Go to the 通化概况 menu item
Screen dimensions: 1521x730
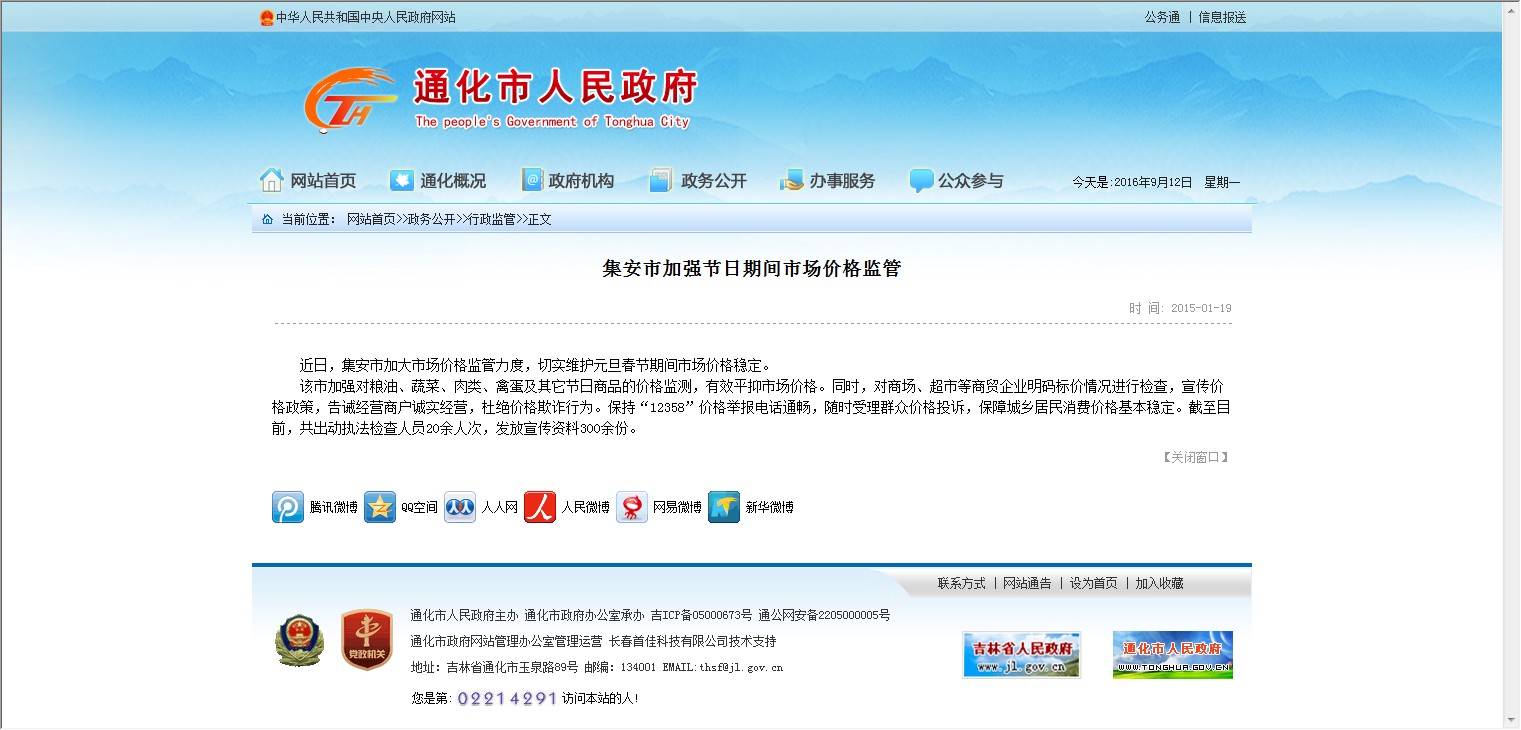(x=438, y=181)
